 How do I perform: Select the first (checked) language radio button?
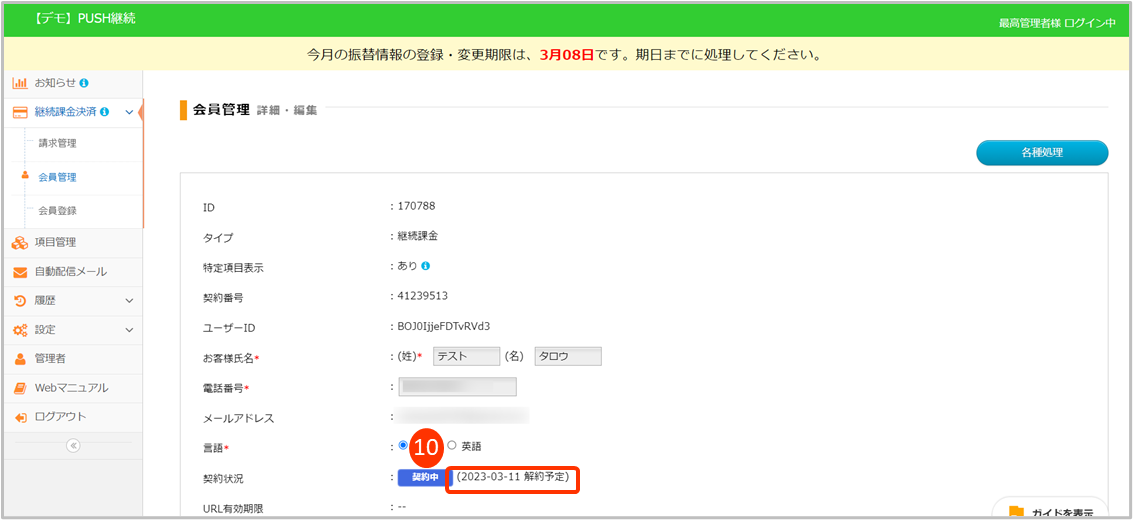coord(403,445)
